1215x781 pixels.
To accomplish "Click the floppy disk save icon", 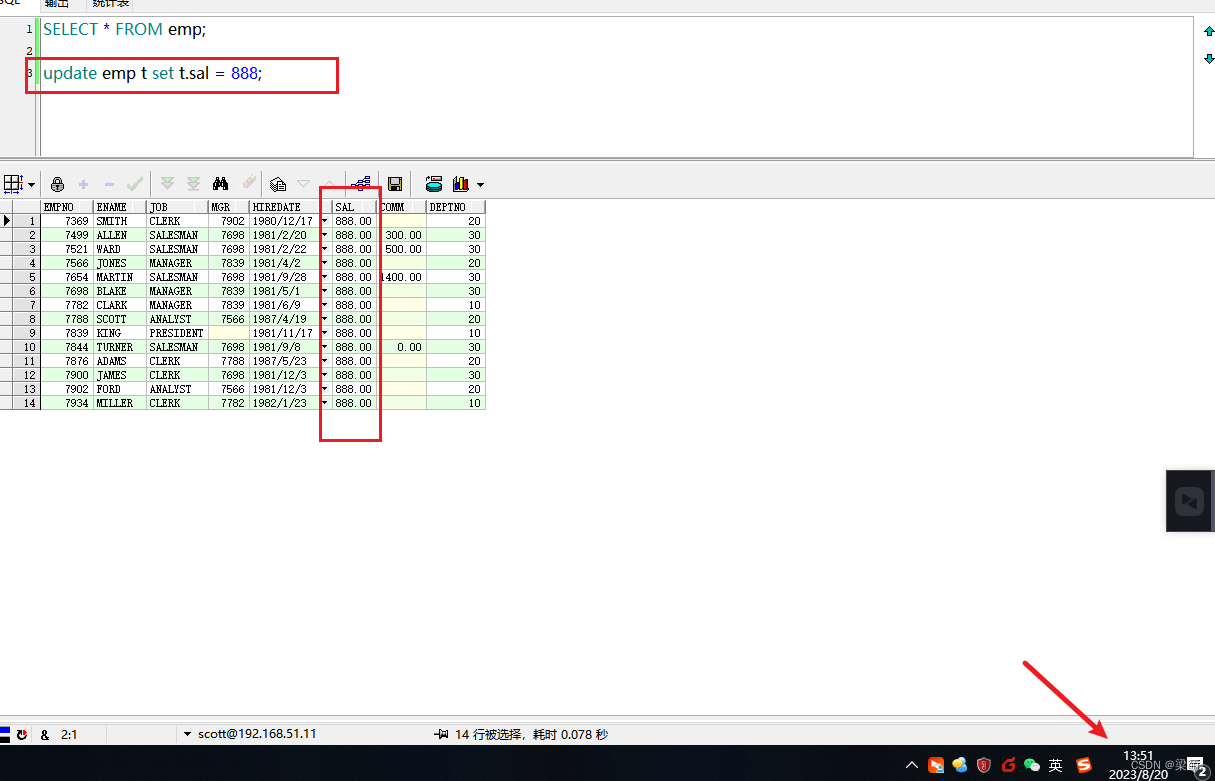I will (x=395, y=184).
